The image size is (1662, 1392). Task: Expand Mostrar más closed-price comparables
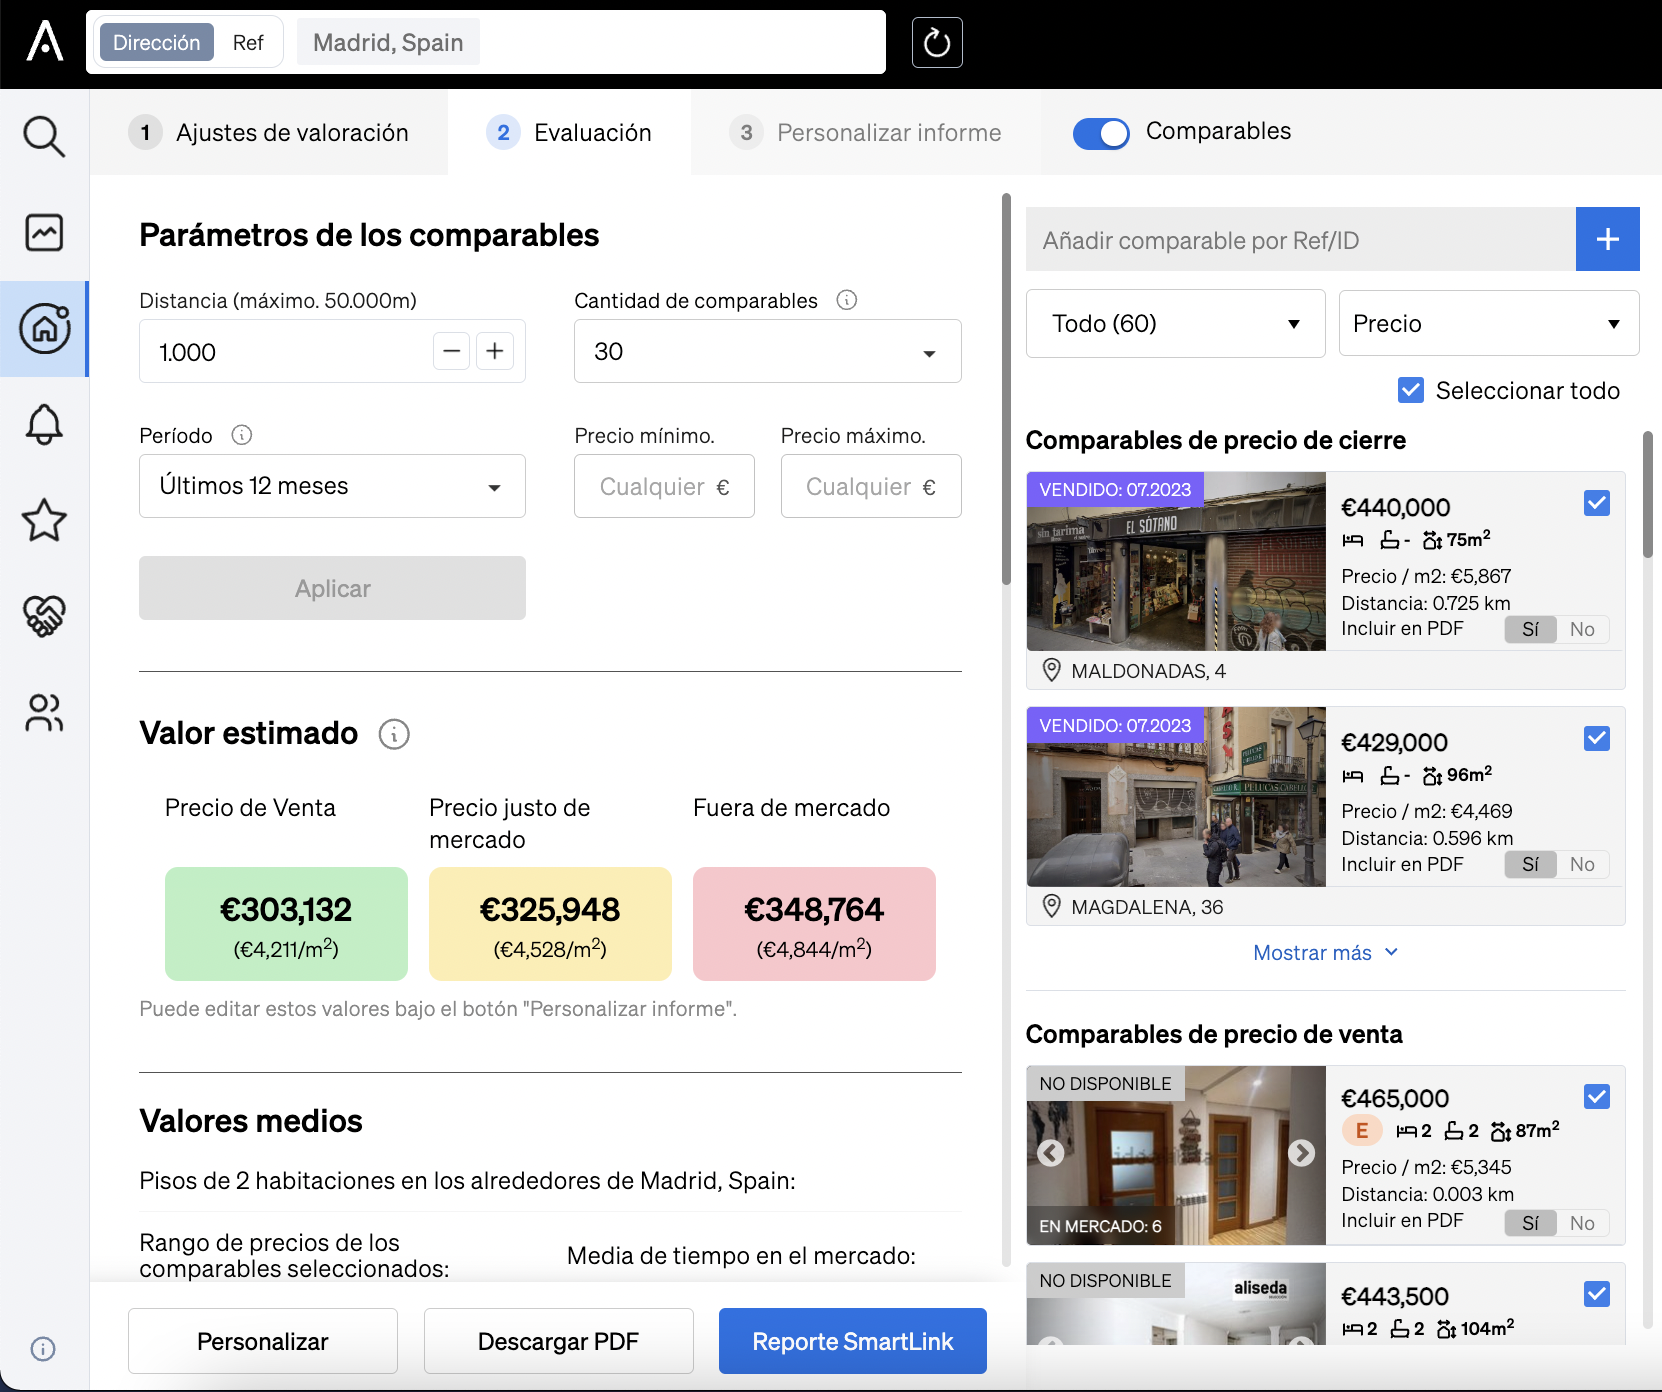(x=1325, y=953)
